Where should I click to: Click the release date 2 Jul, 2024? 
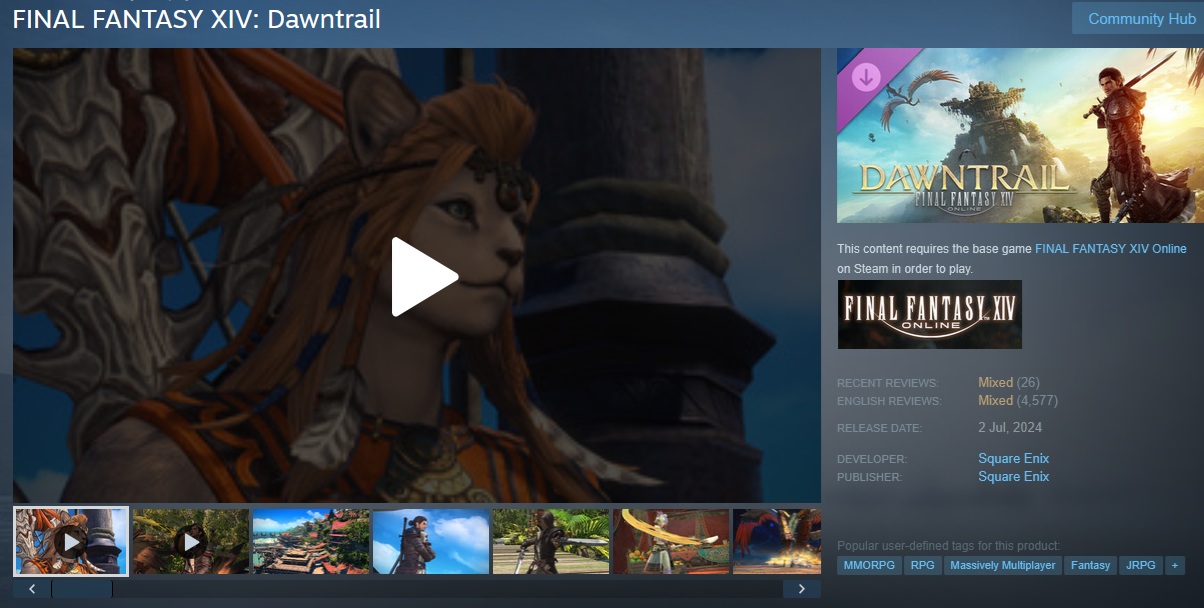1010,428
